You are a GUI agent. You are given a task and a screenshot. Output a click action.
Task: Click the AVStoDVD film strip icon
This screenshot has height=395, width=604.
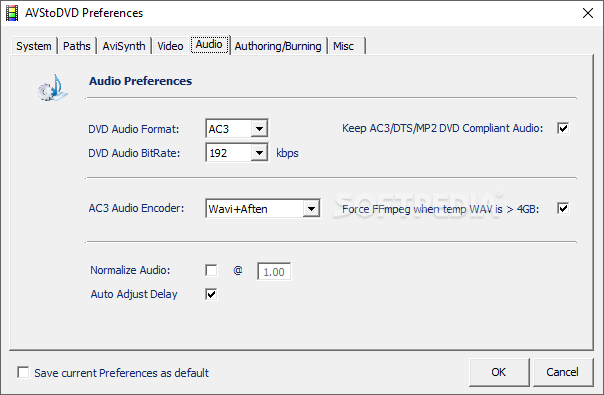[12, 13]
